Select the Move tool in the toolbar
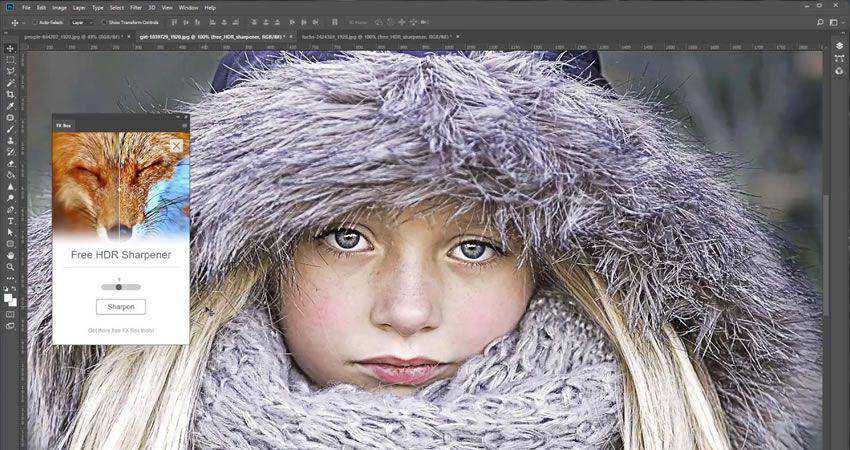 (10, 48)
